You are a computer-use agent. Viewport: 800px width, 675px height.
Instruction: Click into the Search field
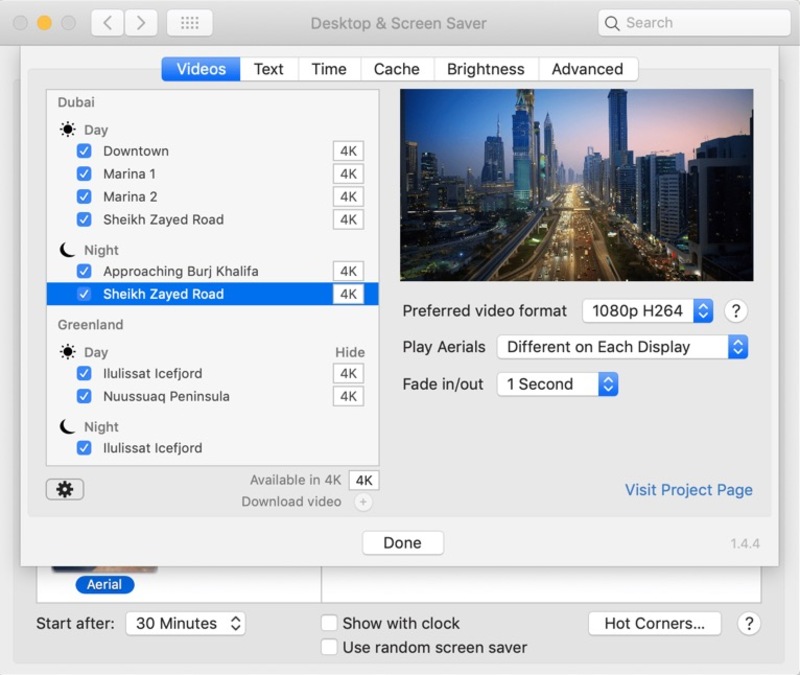694,23
